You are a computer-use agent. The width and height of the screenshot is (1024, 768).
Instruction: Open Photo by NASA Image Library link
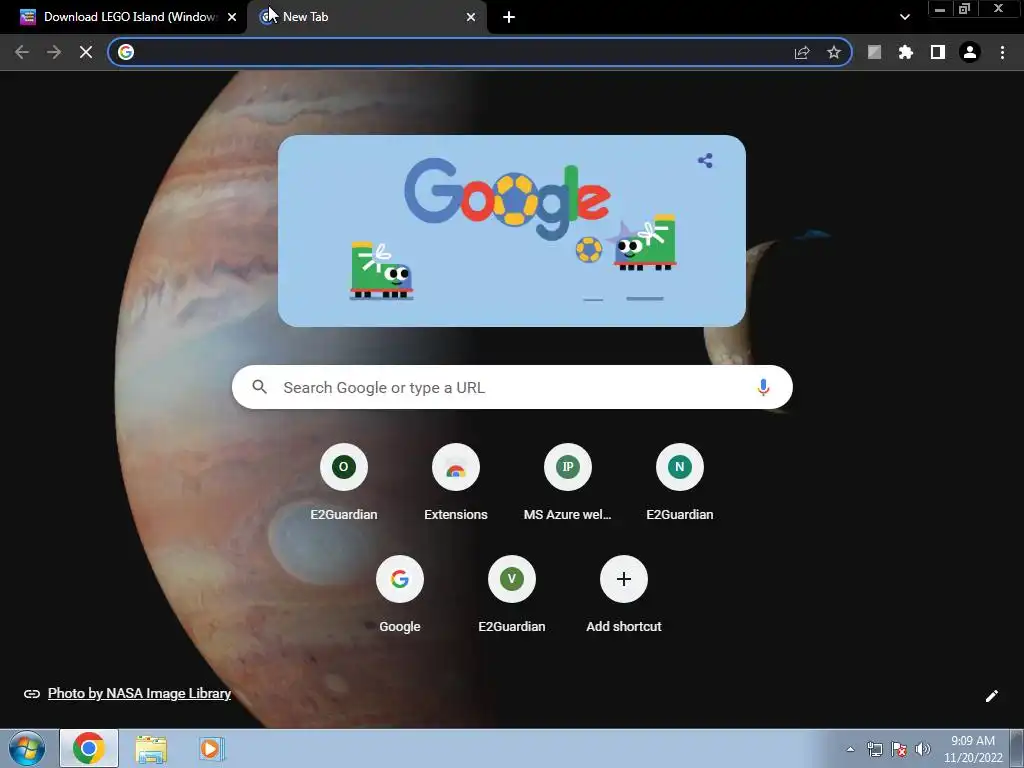139,694
